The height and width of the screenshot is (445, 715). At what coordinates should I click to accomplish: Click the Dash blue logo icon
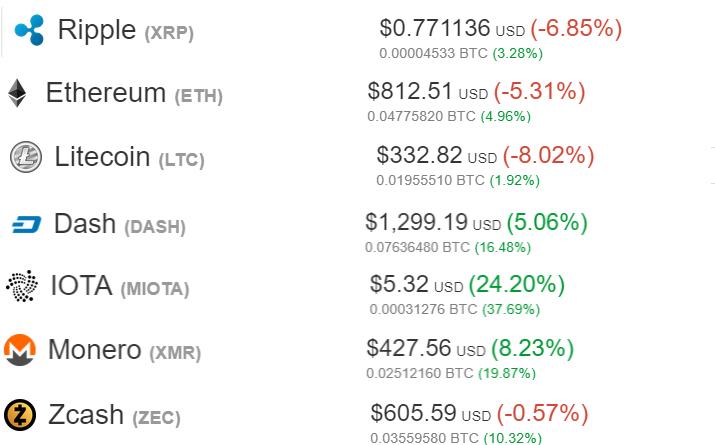[x=26, y=224]
